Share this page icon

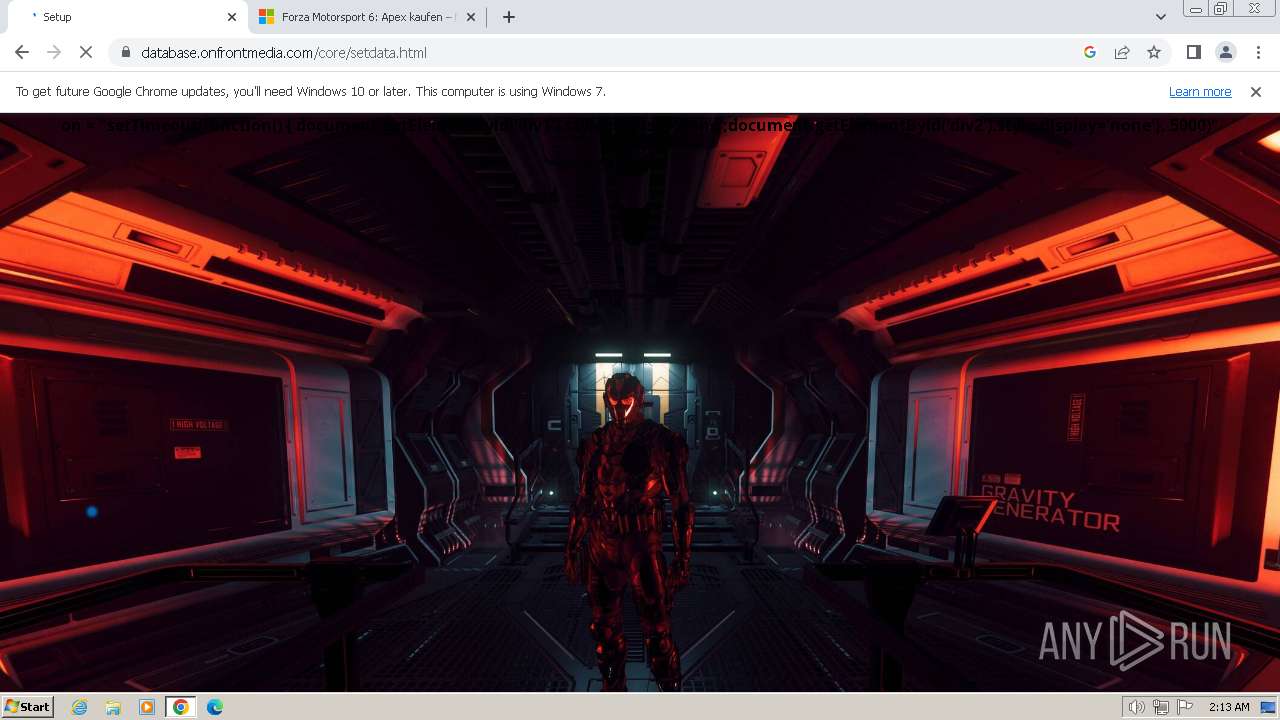pos(1122,52)
